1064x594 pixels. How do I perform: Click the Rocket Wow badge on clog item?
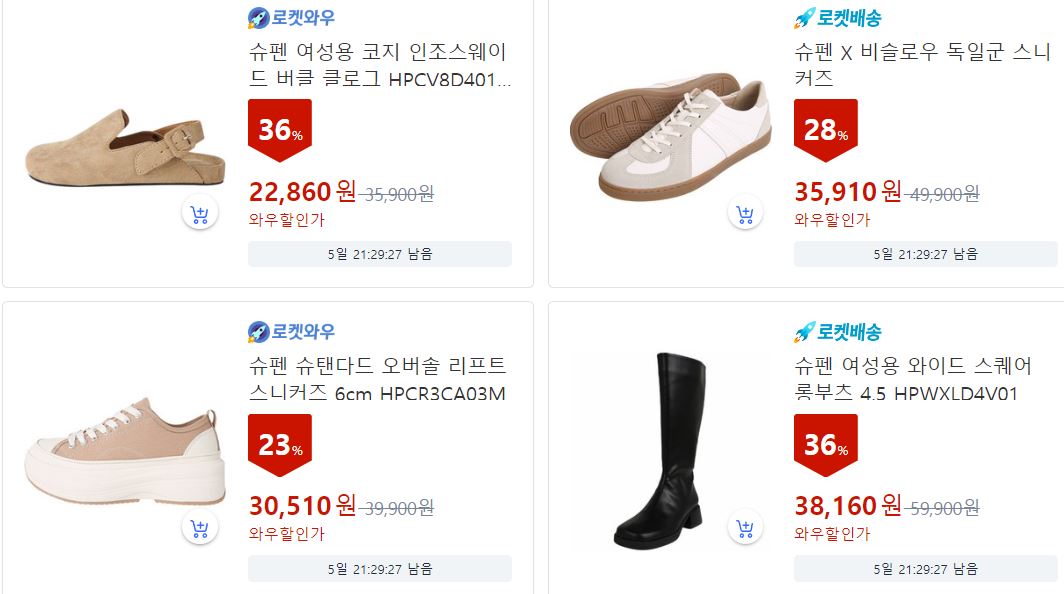[291, 18]
